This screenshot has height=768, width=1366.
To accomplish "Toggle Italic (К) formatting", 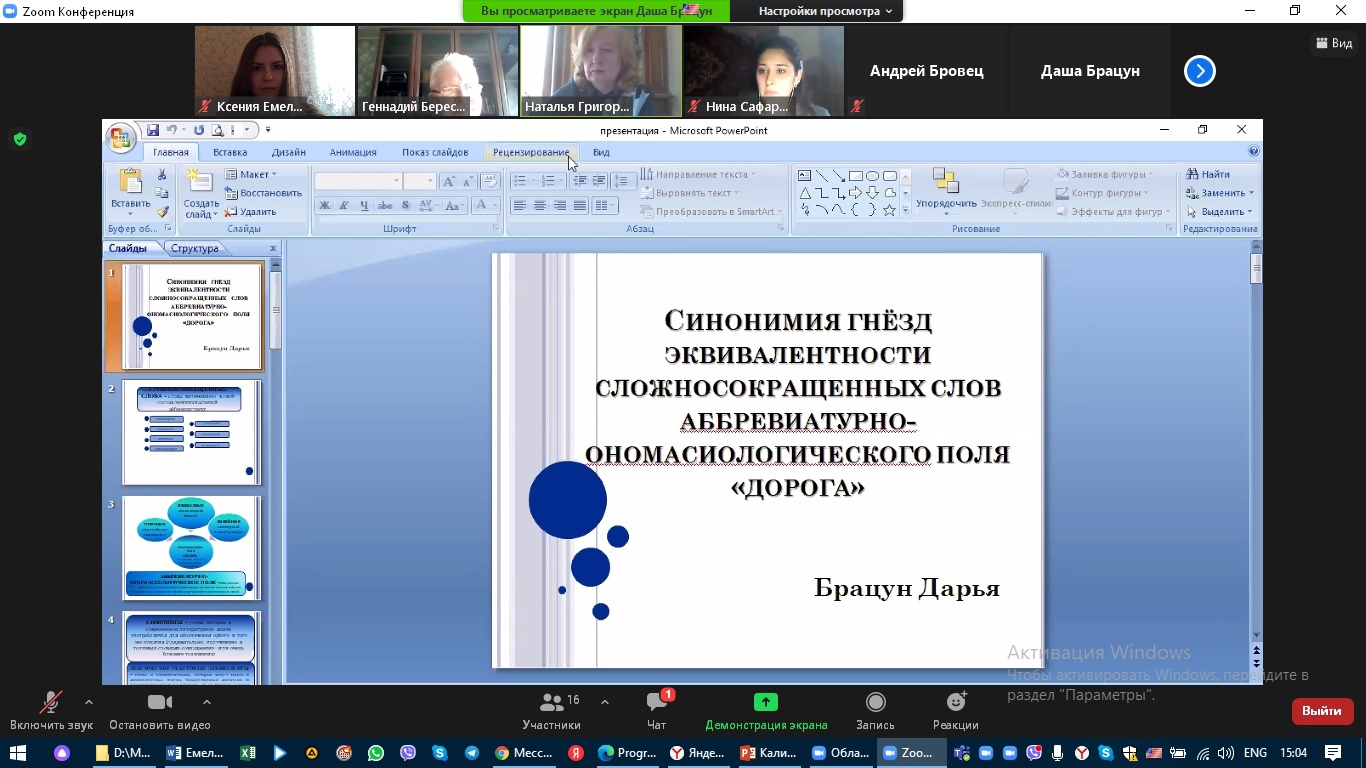I will [x=344, y=205].
